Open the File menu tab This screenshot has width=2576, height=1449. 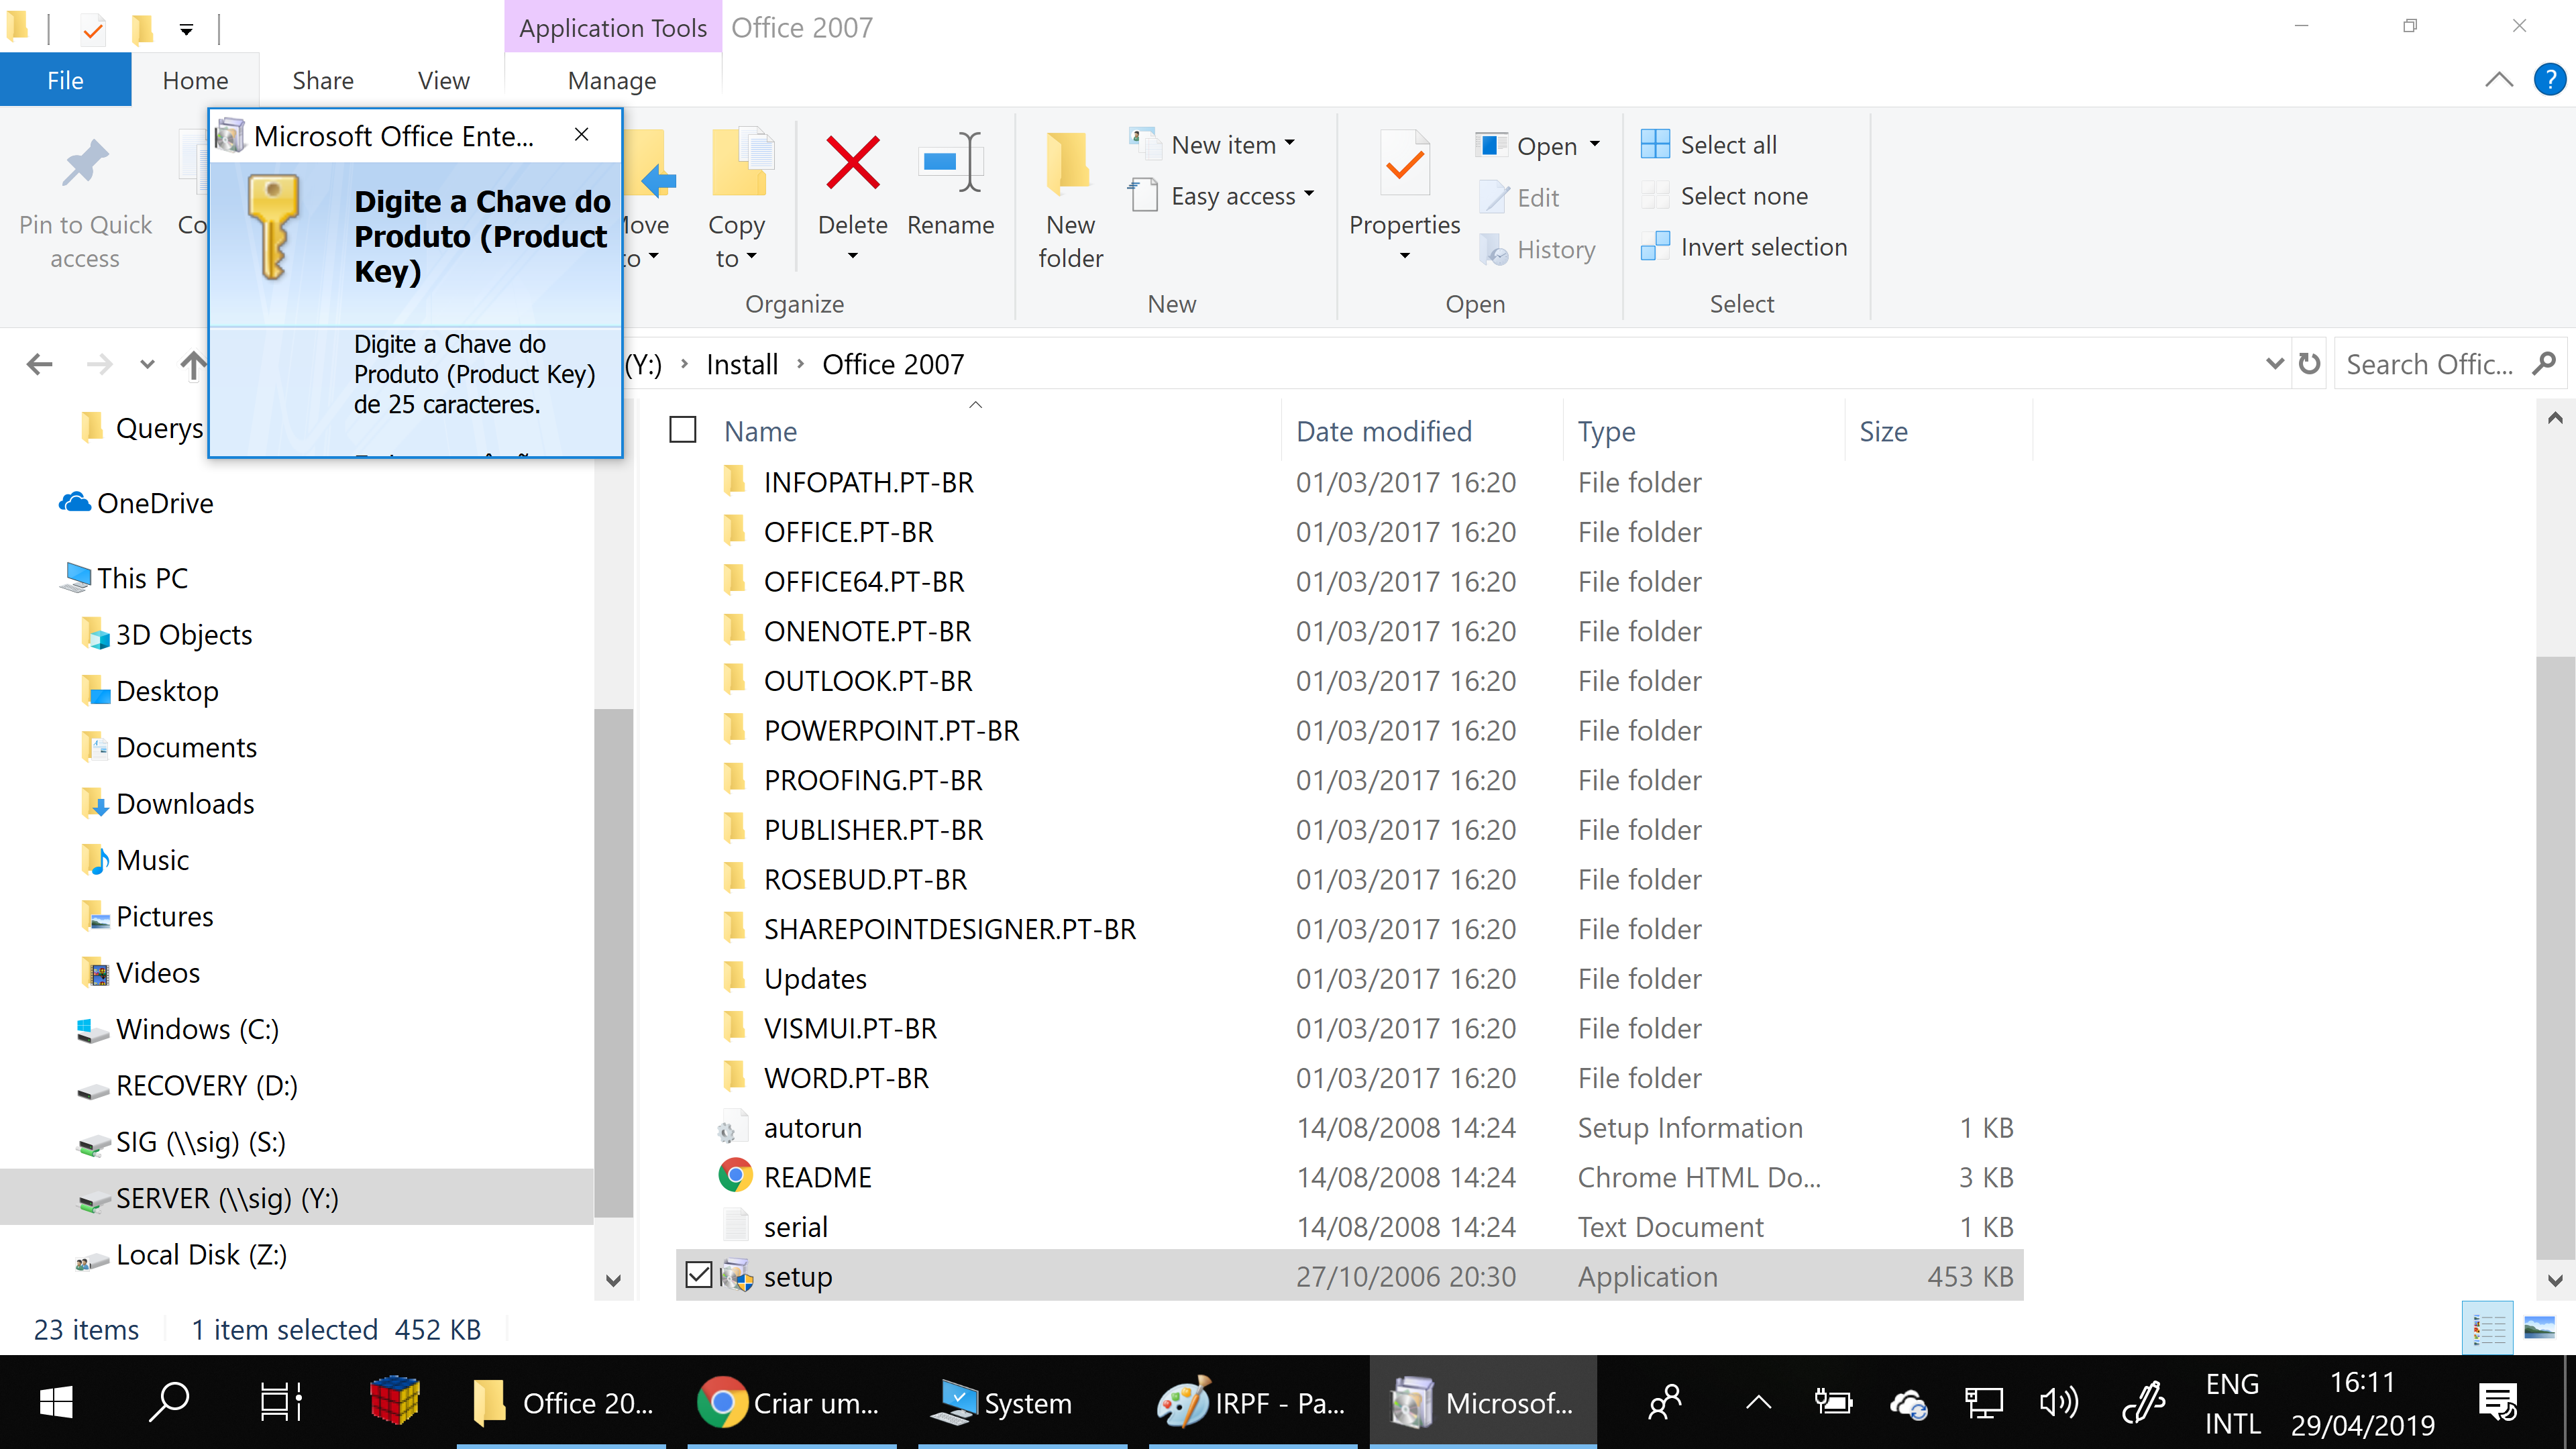pyautogui.click(x=65, y=81)
